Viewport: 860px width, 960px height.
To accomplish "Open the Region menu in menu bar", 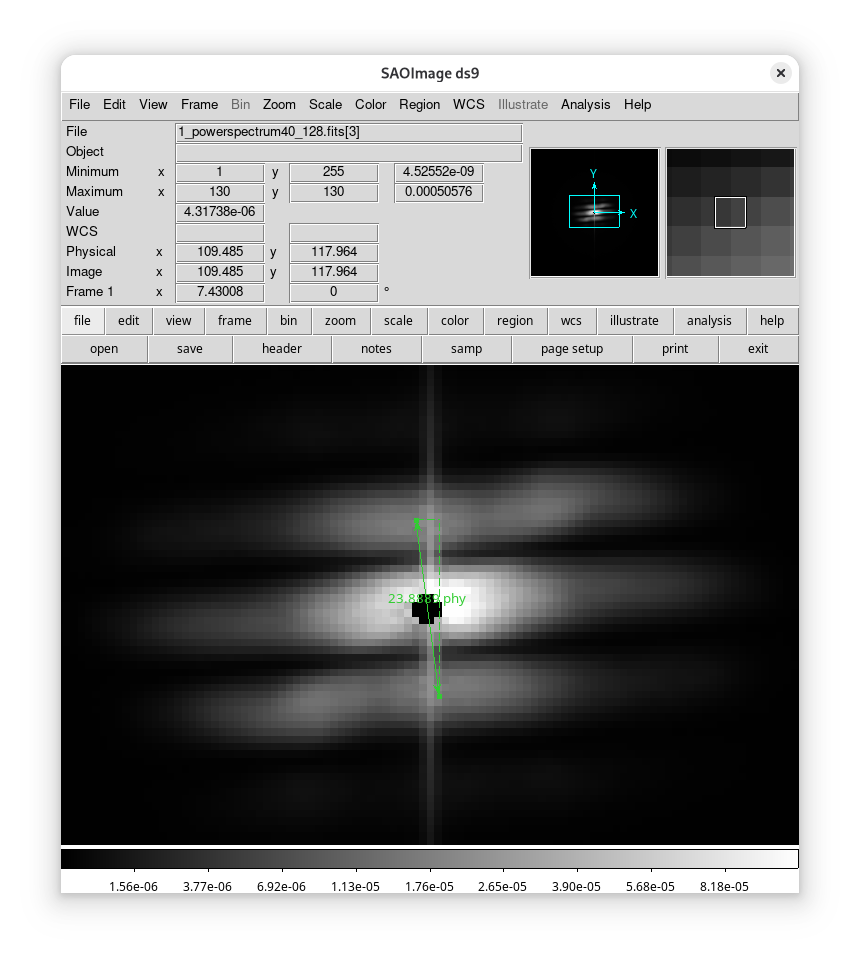I will 419,104.
